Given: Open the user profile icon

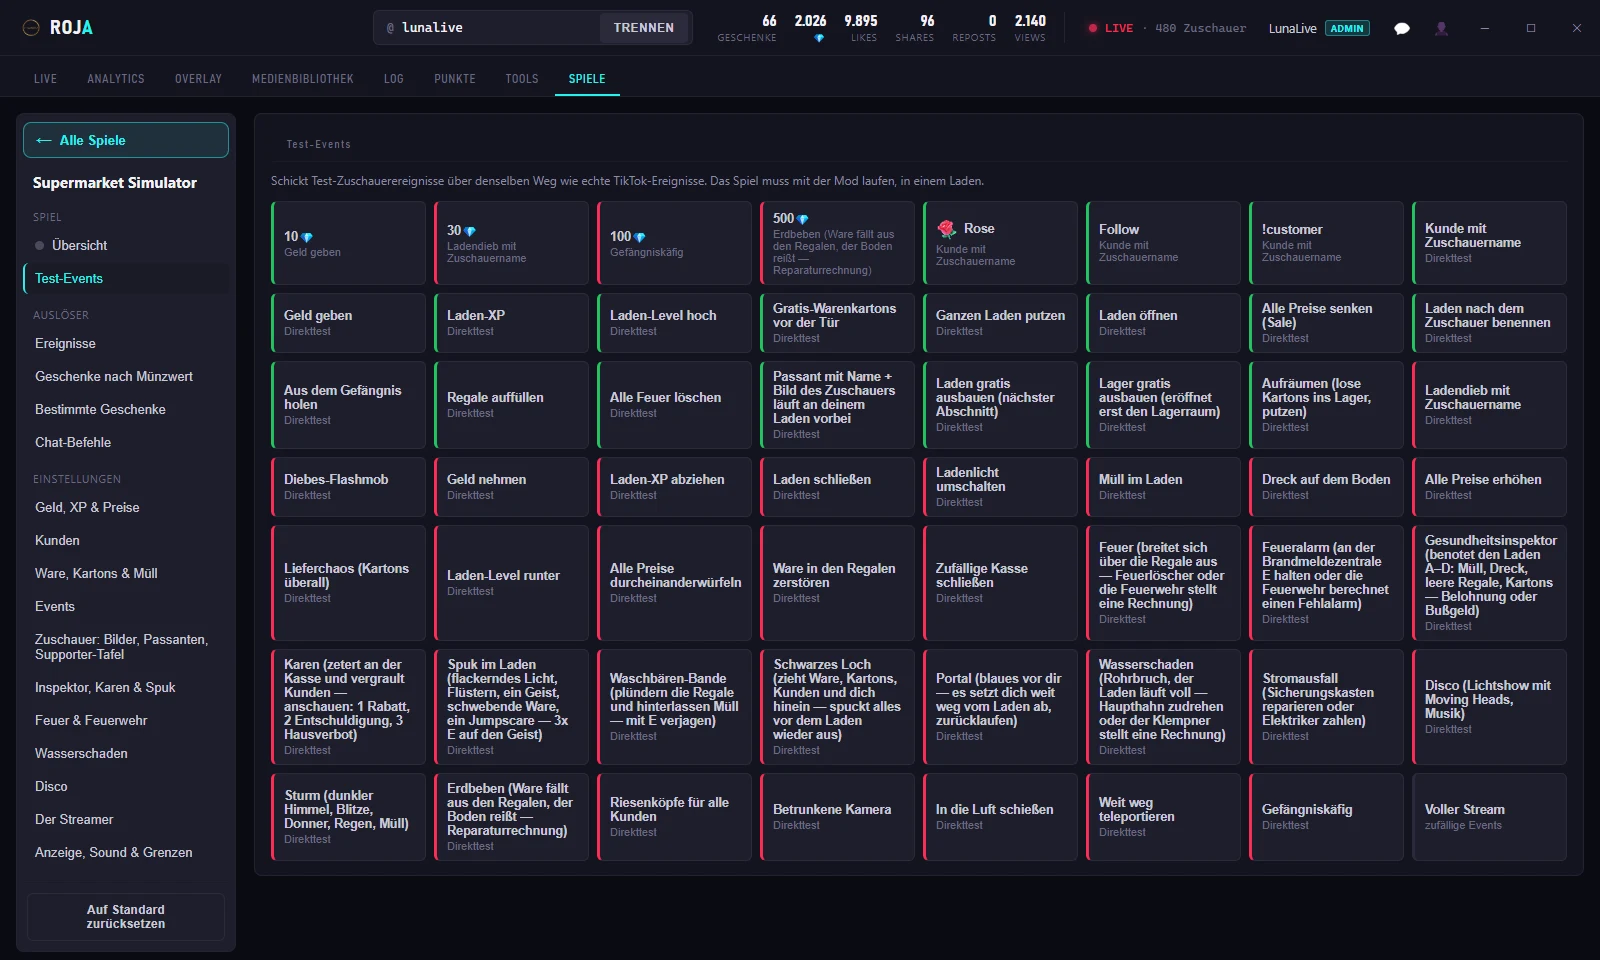Looking at the screenshot, I should (x=1441, y=28).
